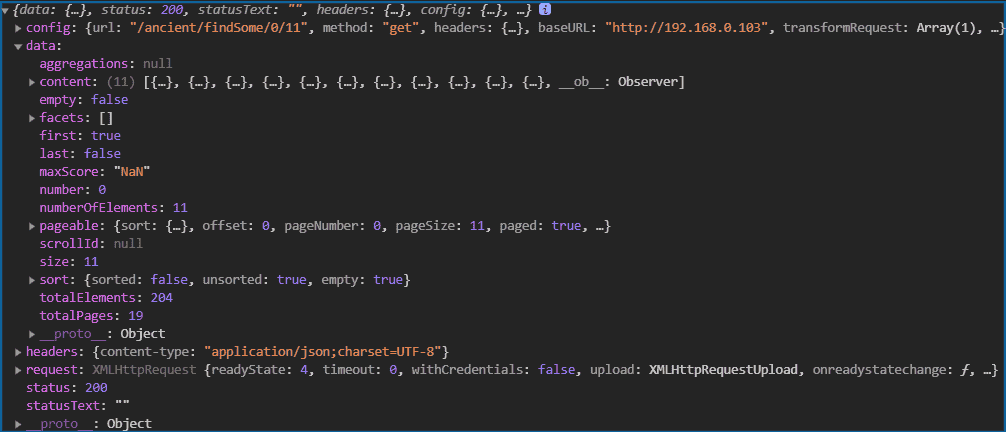Select the size: 11 row
The width and height of the screenshot is (1006, 432).
(69, 262)
